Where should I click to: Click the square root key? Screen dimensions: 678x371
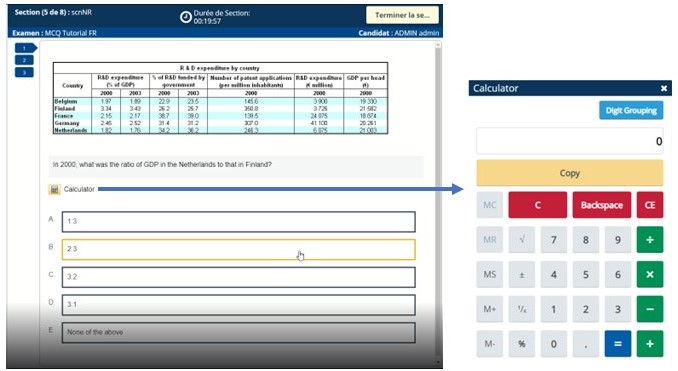click(522, 240)
